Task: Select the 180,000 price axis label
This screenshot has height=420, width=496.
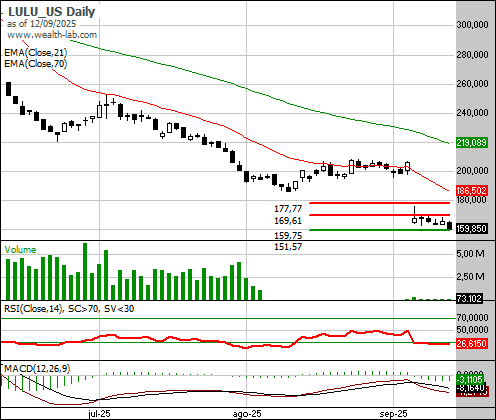Action: [472, 200]
